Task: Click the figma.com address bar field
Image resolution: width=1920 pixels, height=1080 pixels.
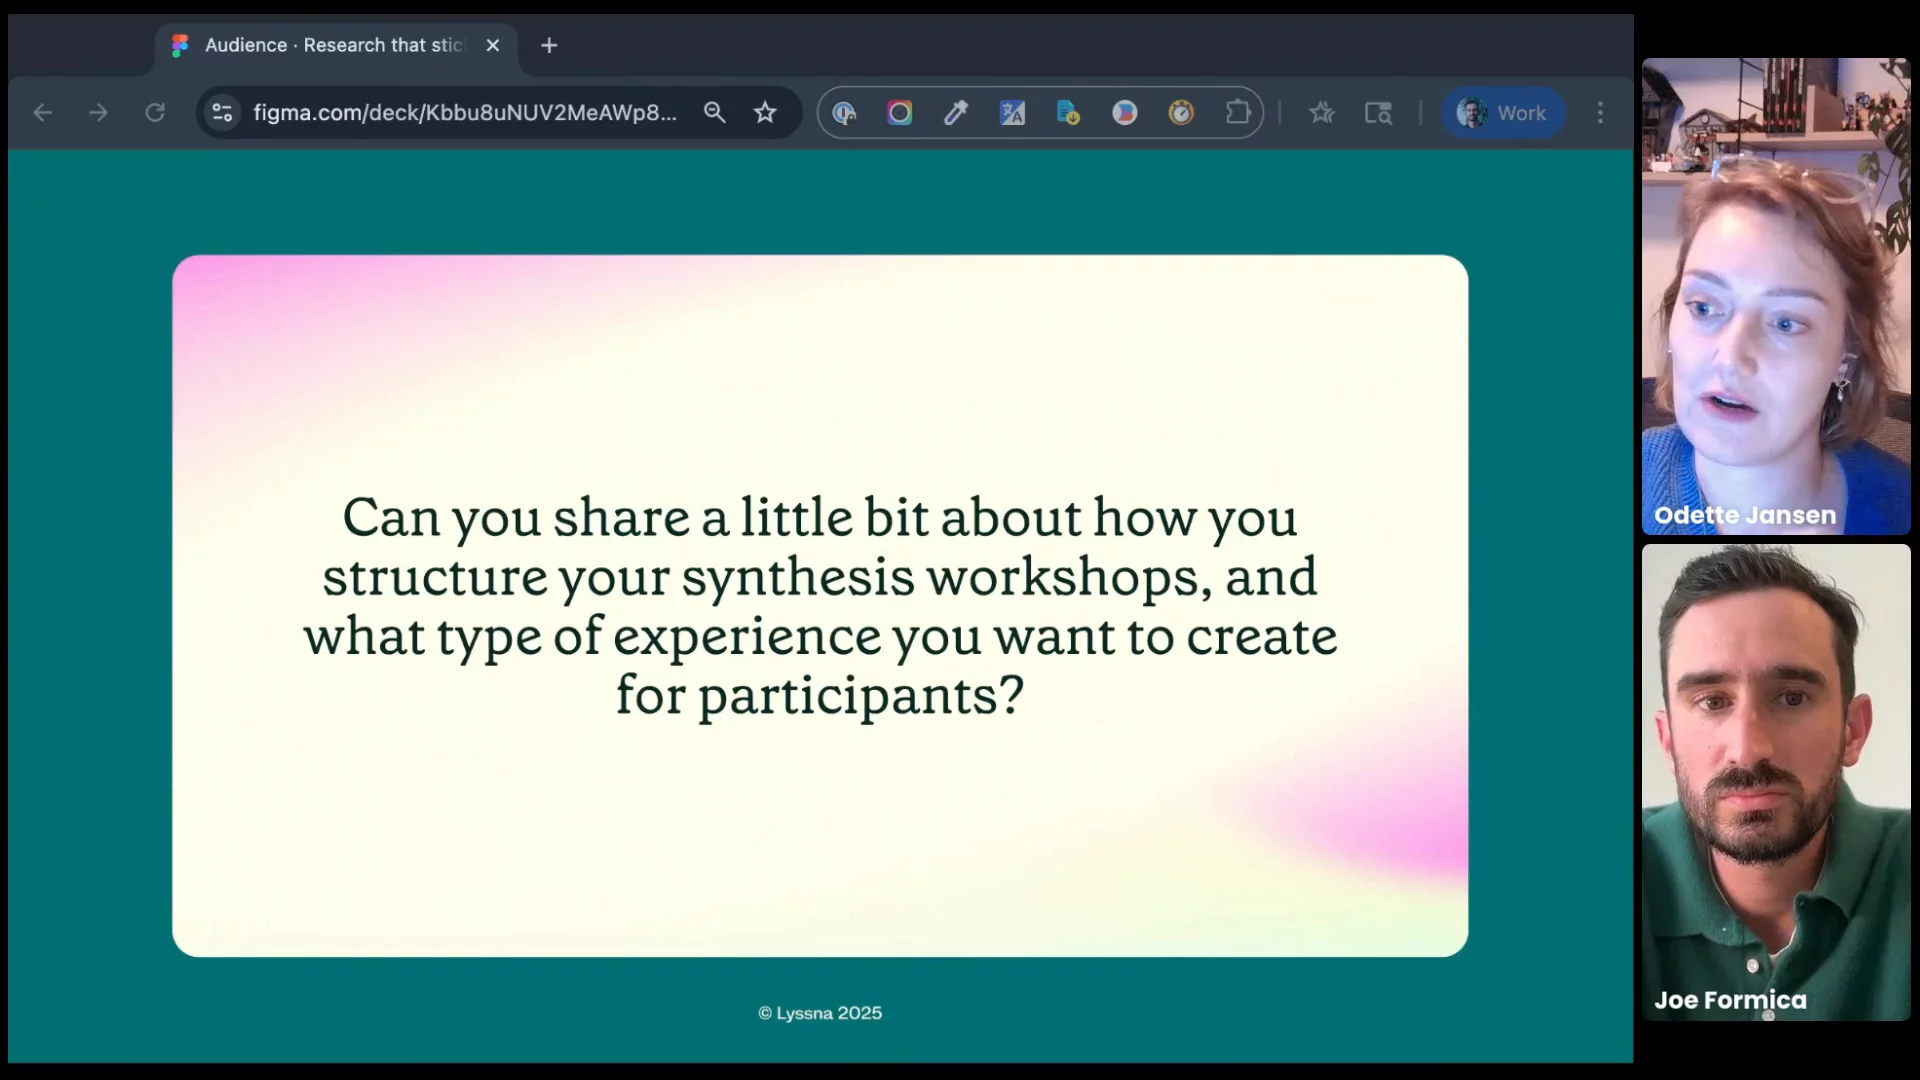Action: (x=465, y=113)
